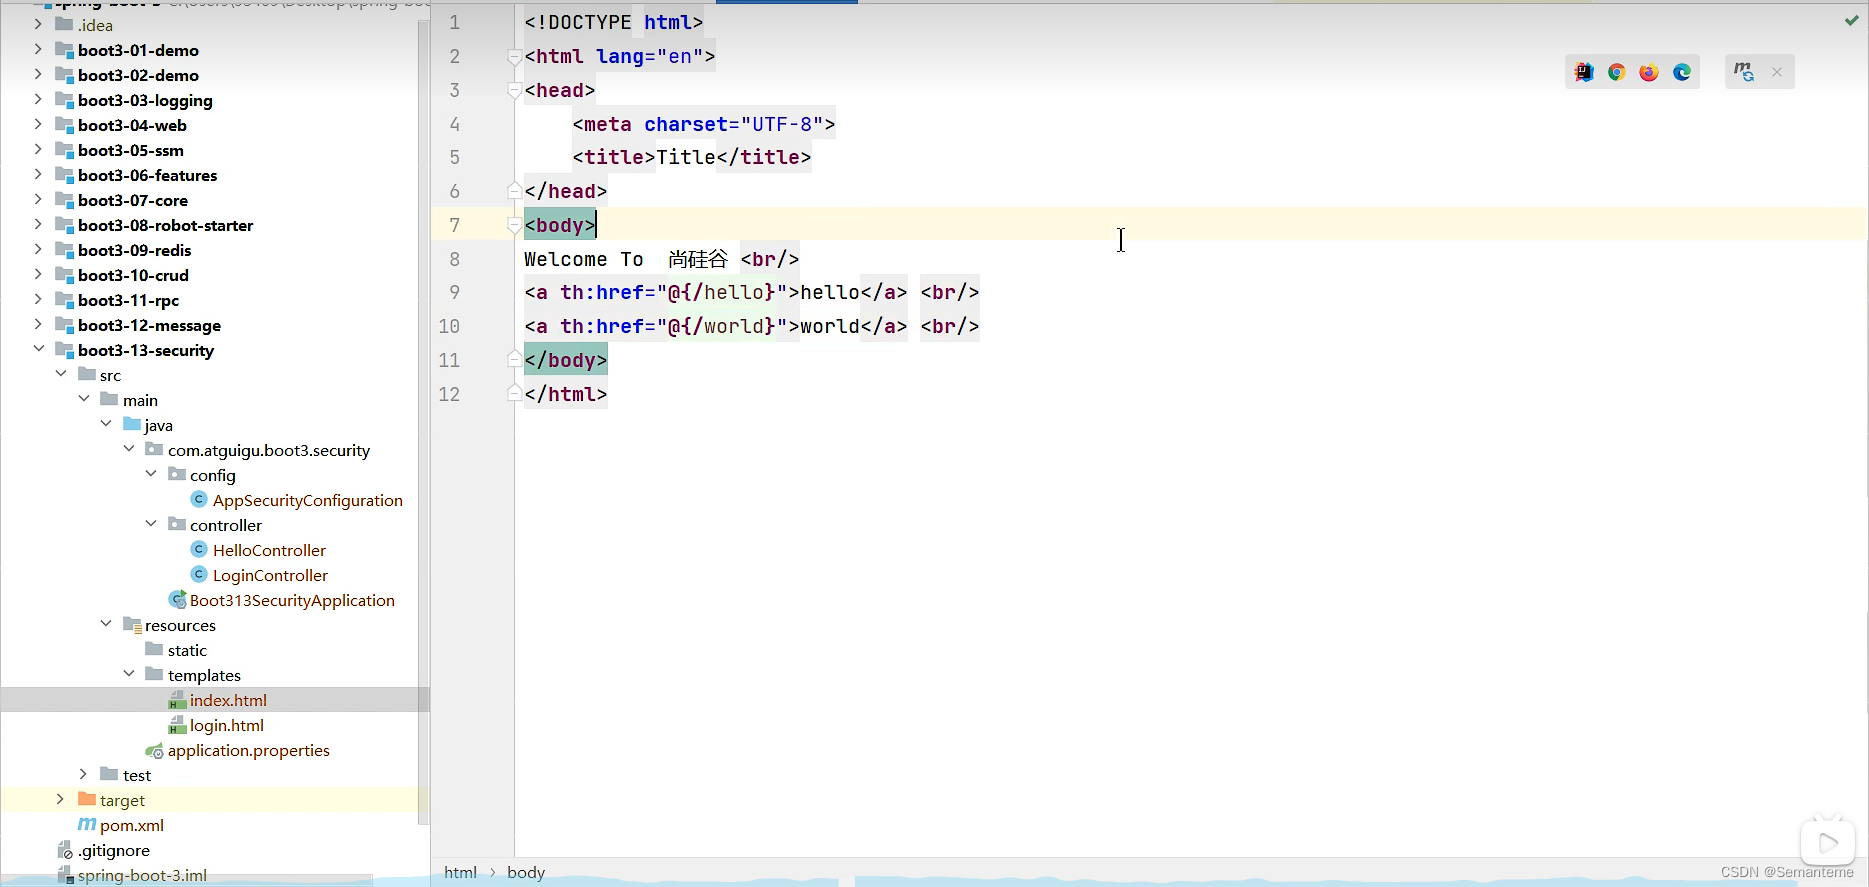This screenshot has width=1869, height=887.
Task: Open Boot313SecurityApplication class
Action: pos(292,600)
